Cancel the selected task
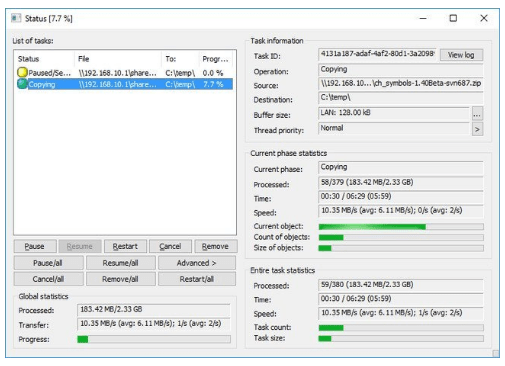Viewport: 505px width, 366px height. click(x=170, y=246)
